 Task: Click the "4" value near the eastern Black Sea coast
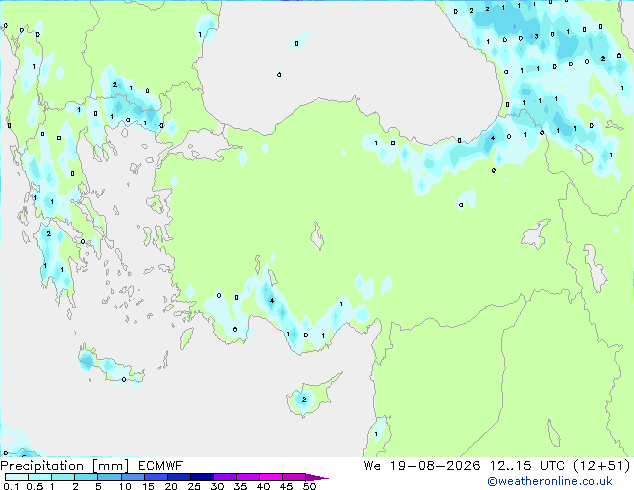pyautogui.click(x=493, y=138)
